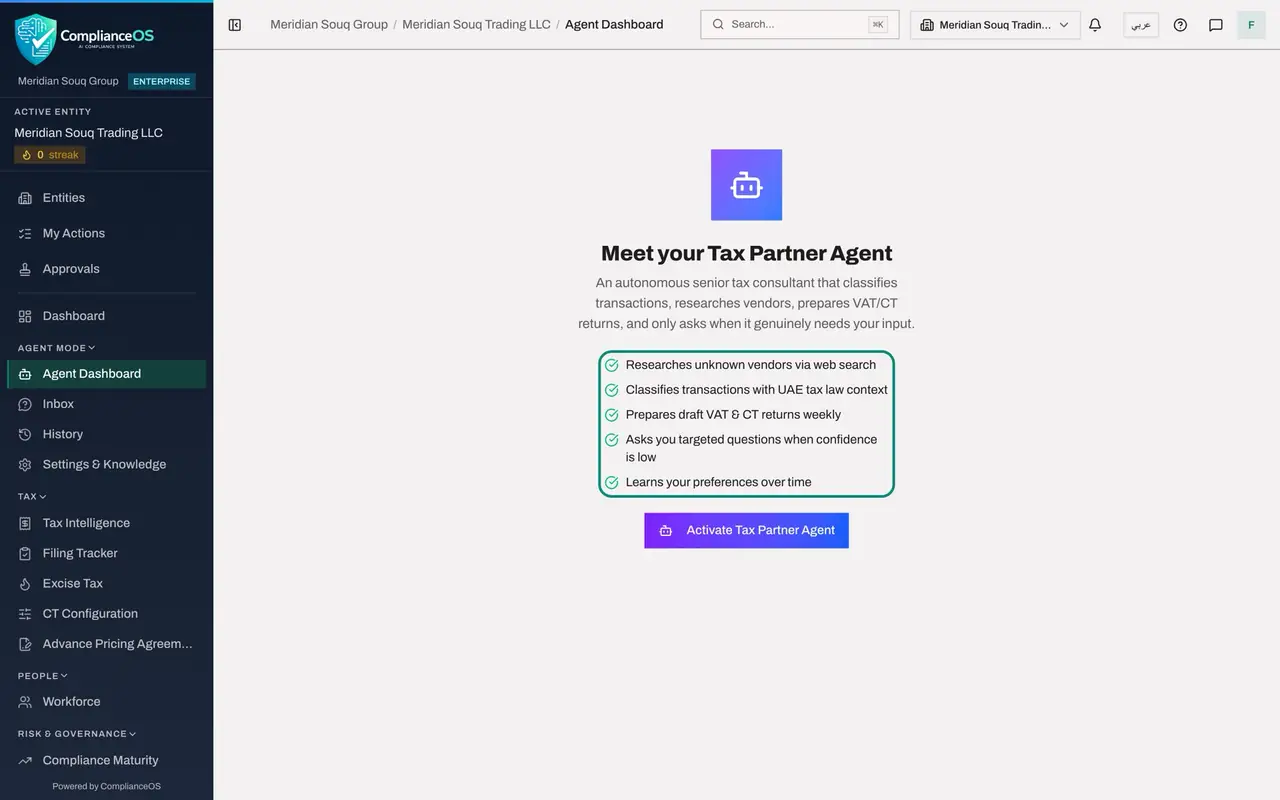Screen dimensions: 1280x800
Task: Click the My Actions checklist icon
Action: coord(25,233)
